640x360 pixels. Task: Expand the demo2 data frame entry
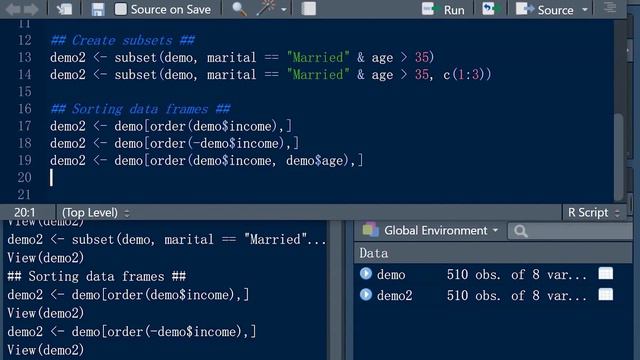tap(366, 294)
